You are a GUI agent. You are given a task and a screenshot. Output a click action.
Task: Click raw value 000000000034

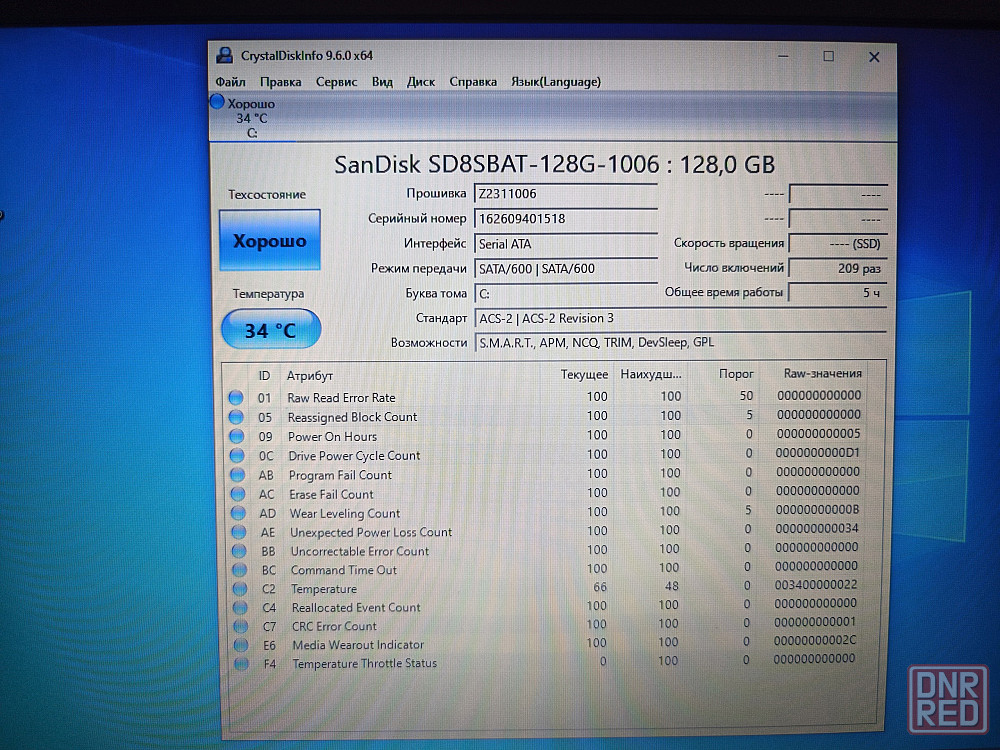[817, 529]
